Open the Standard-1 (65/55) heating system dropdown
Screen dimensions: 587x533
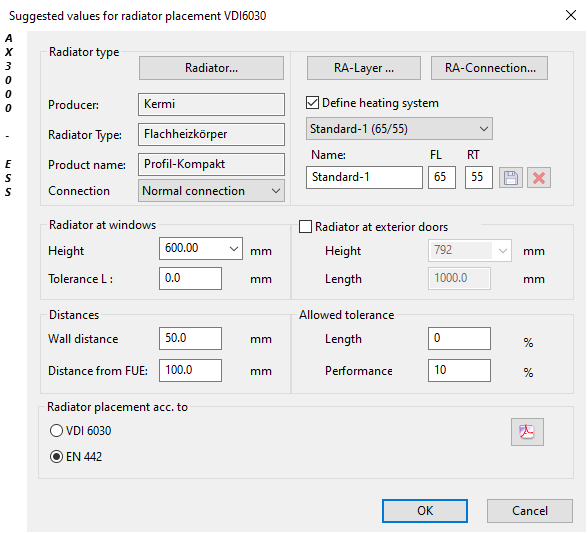(x=399, y=129)
